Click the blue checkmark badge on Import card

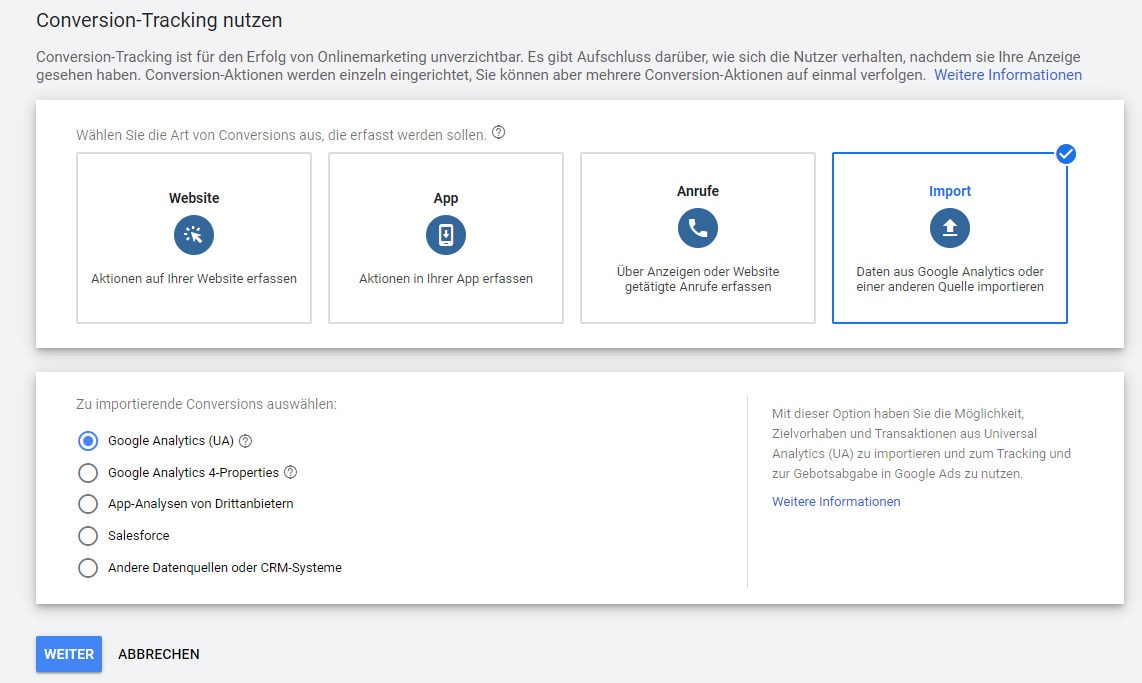[x=1066, y=154]
